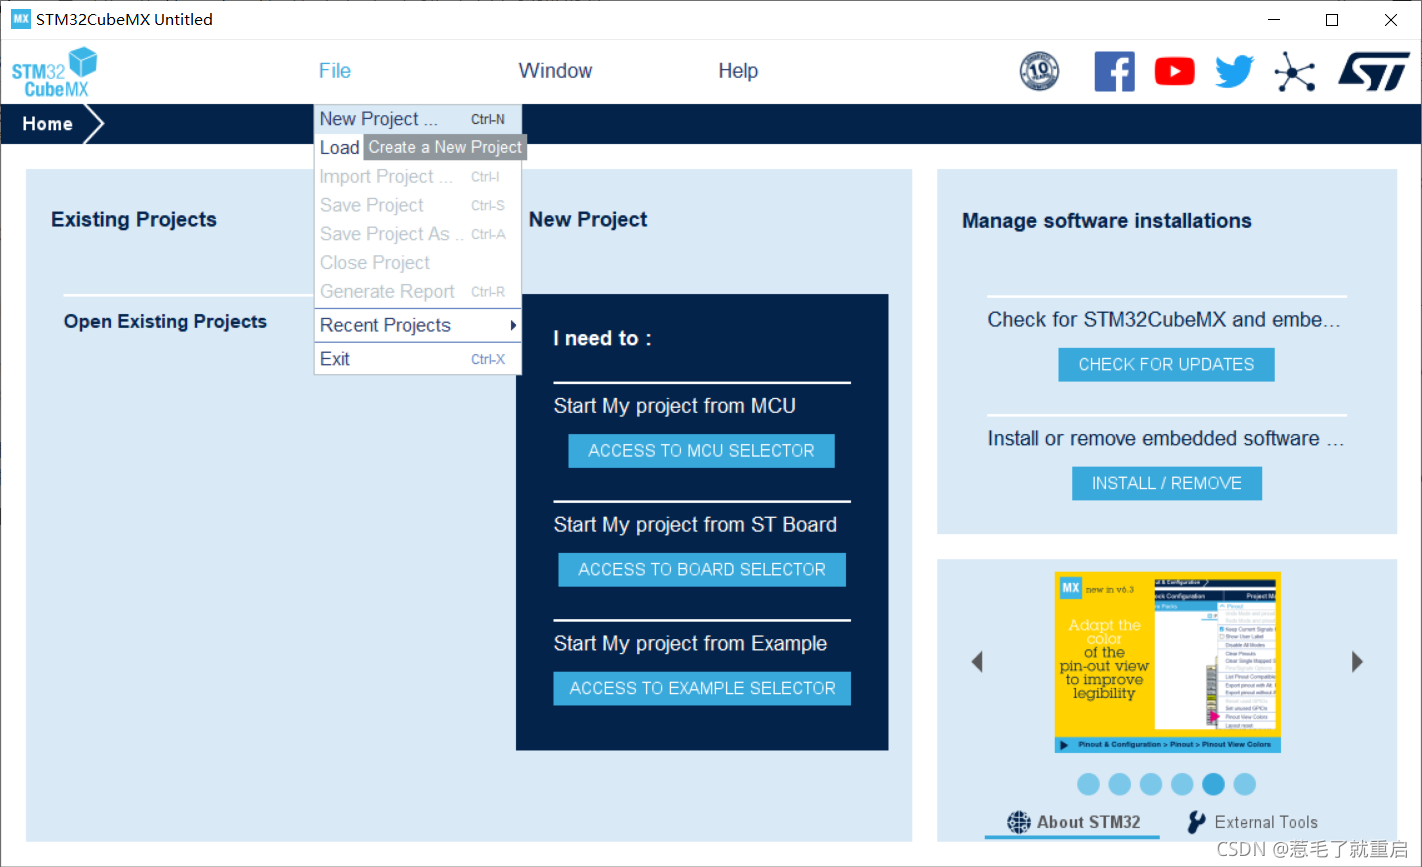Click Access to Board Selector button
This screenshot has width=1422, height=867.
point(702,570)
